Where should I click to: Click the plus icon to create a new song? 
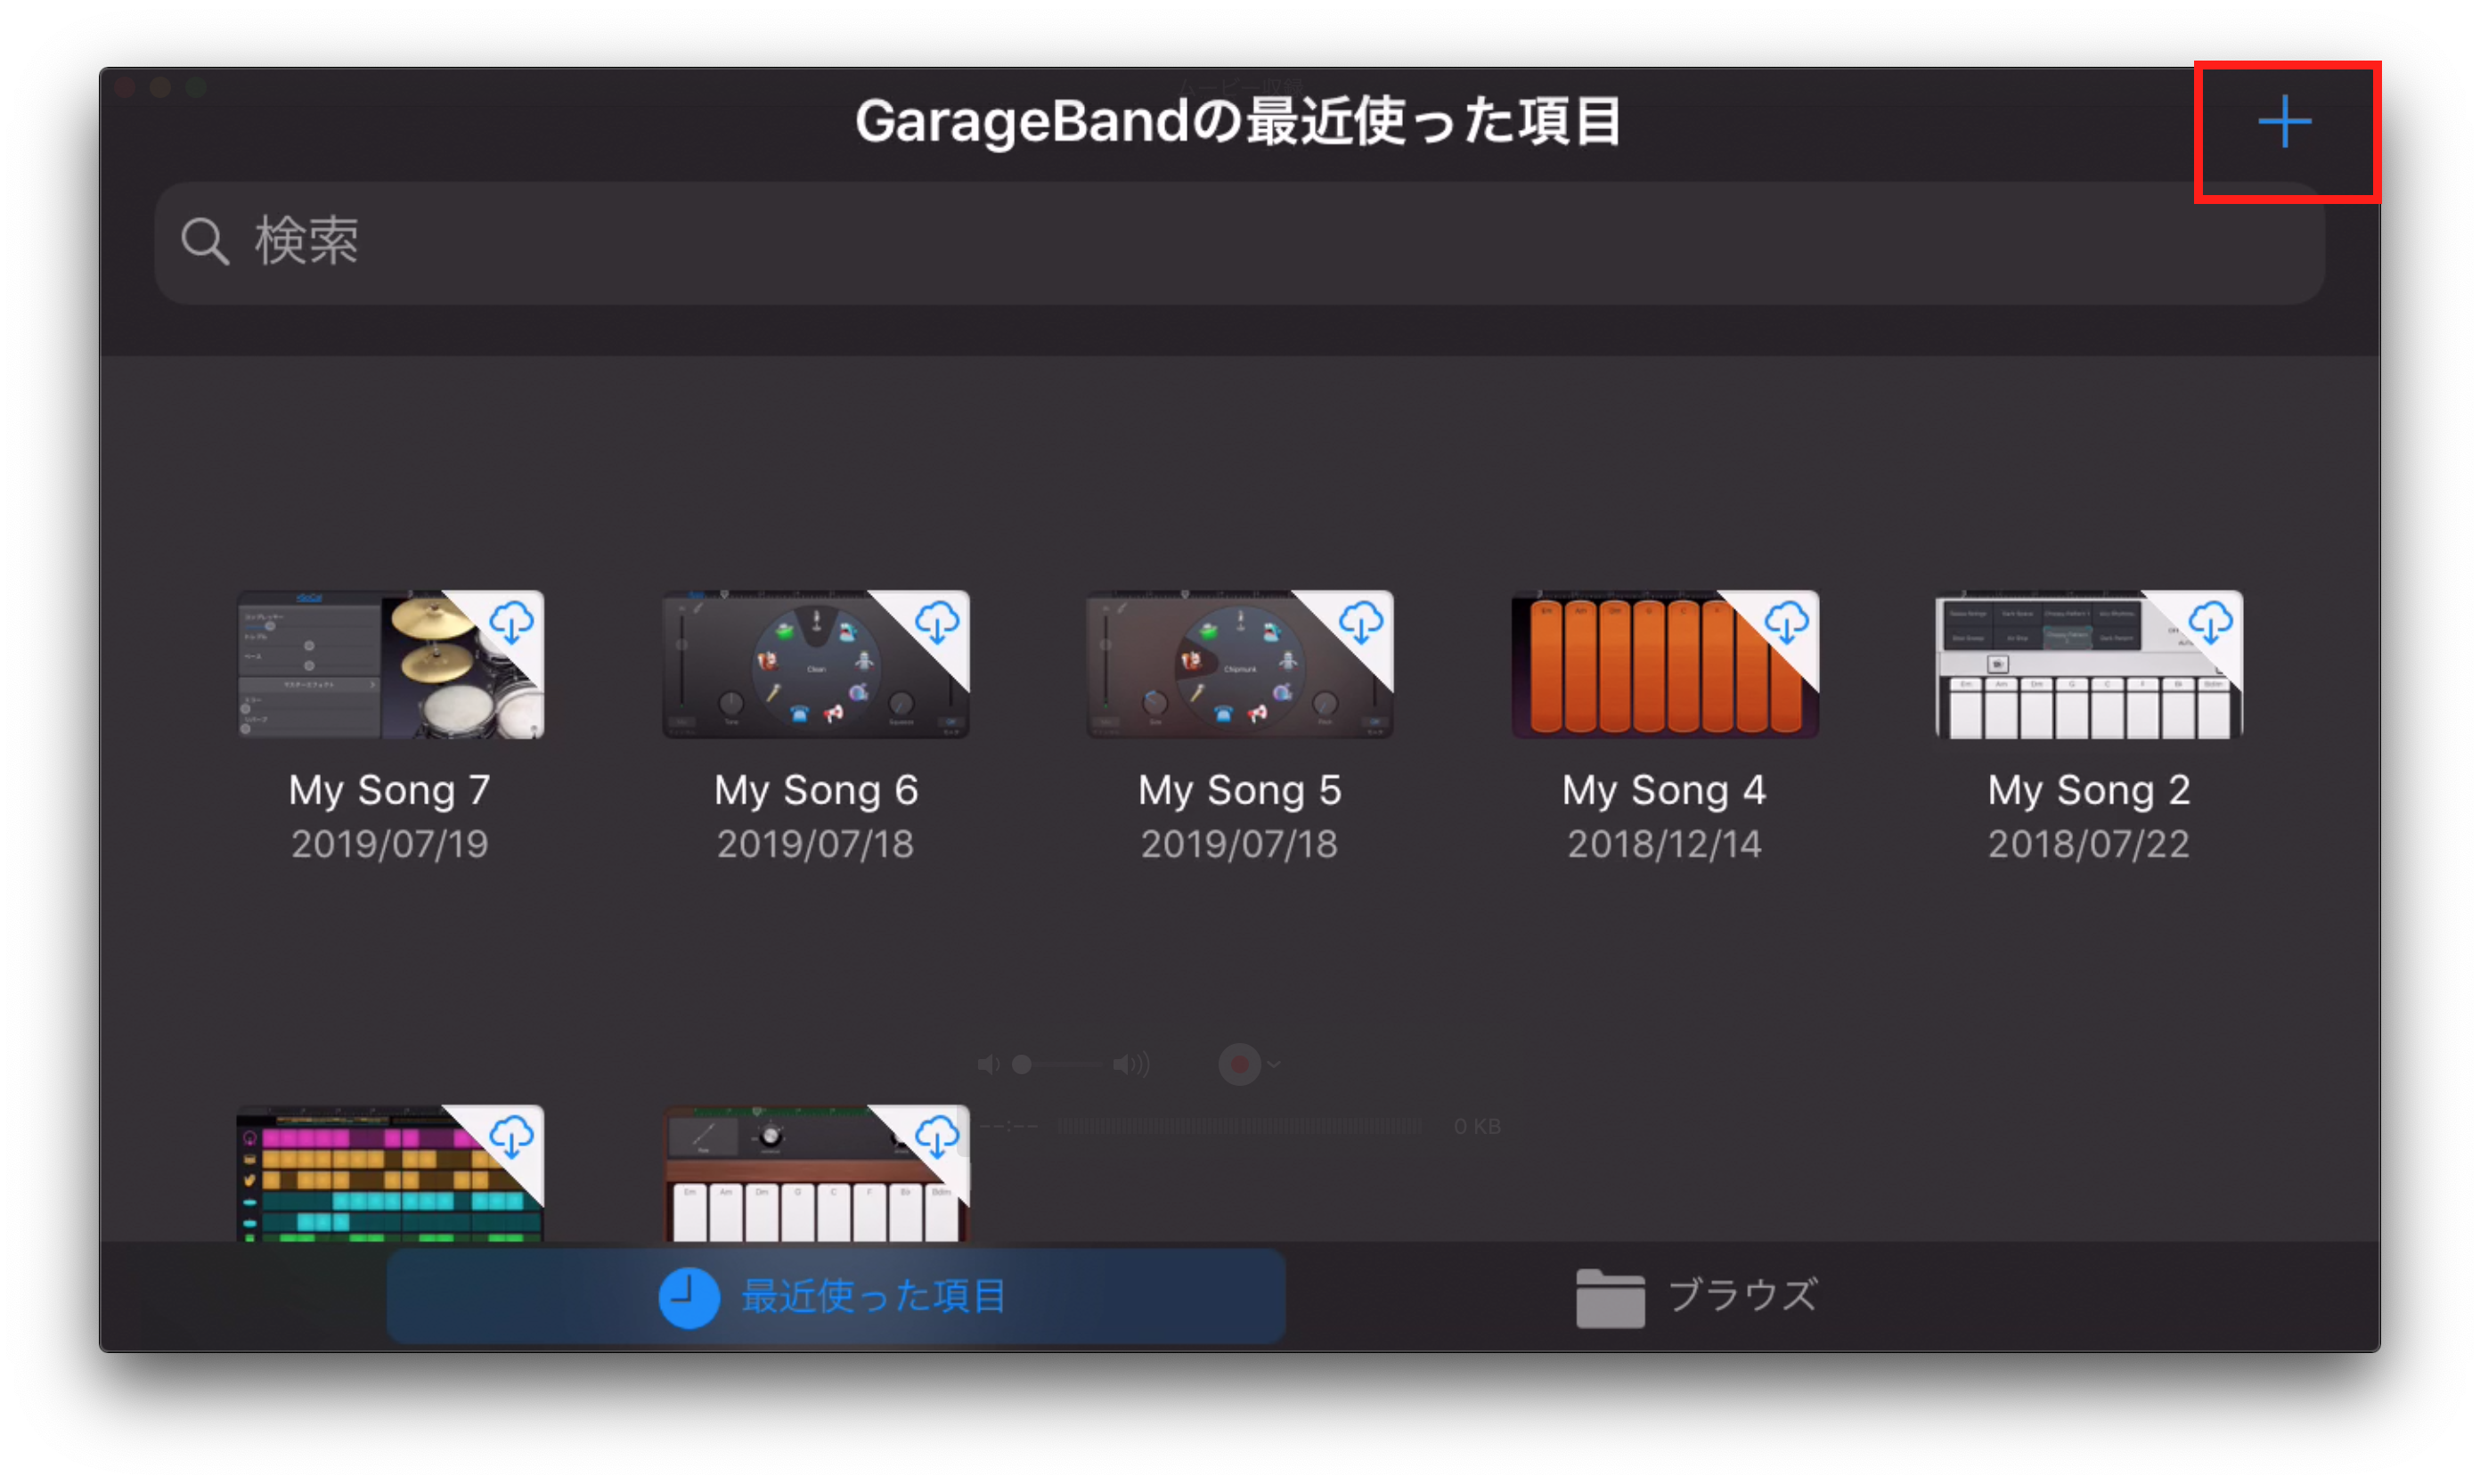click(2284, 122)
